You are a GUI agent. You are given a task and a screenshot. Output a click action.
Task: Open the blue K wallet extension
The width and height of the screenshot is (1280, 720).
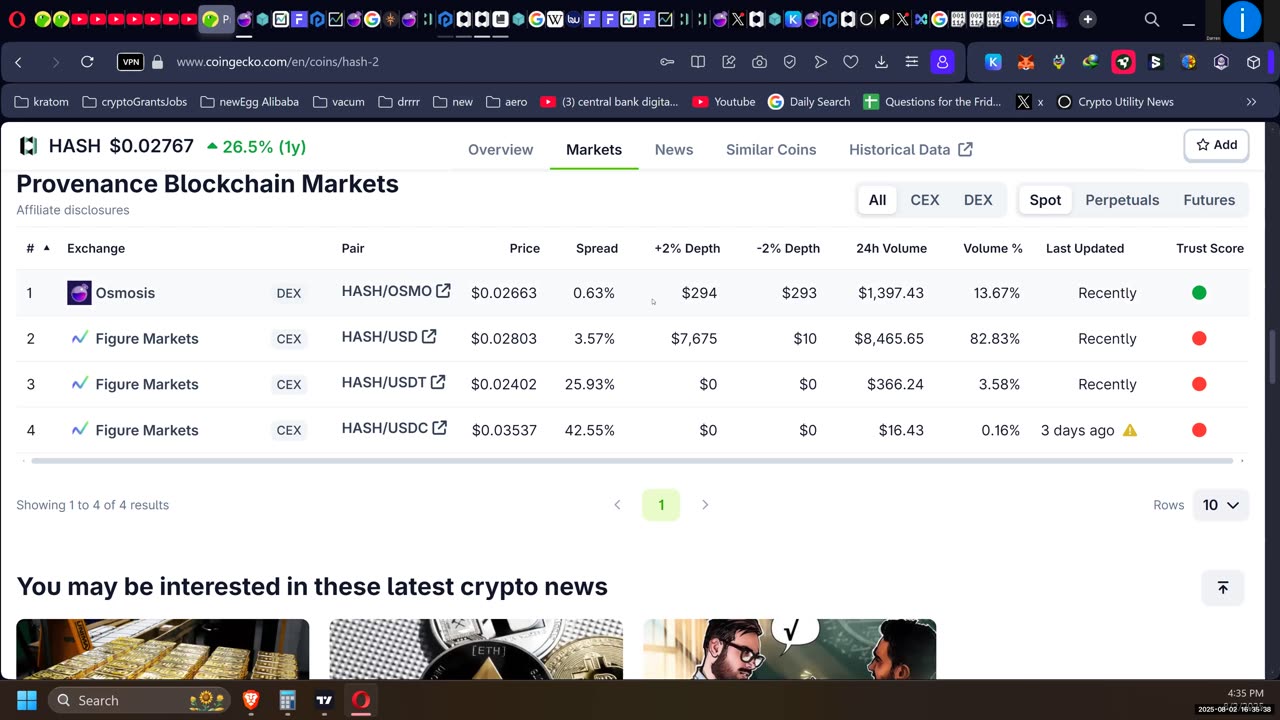[993, 62]
